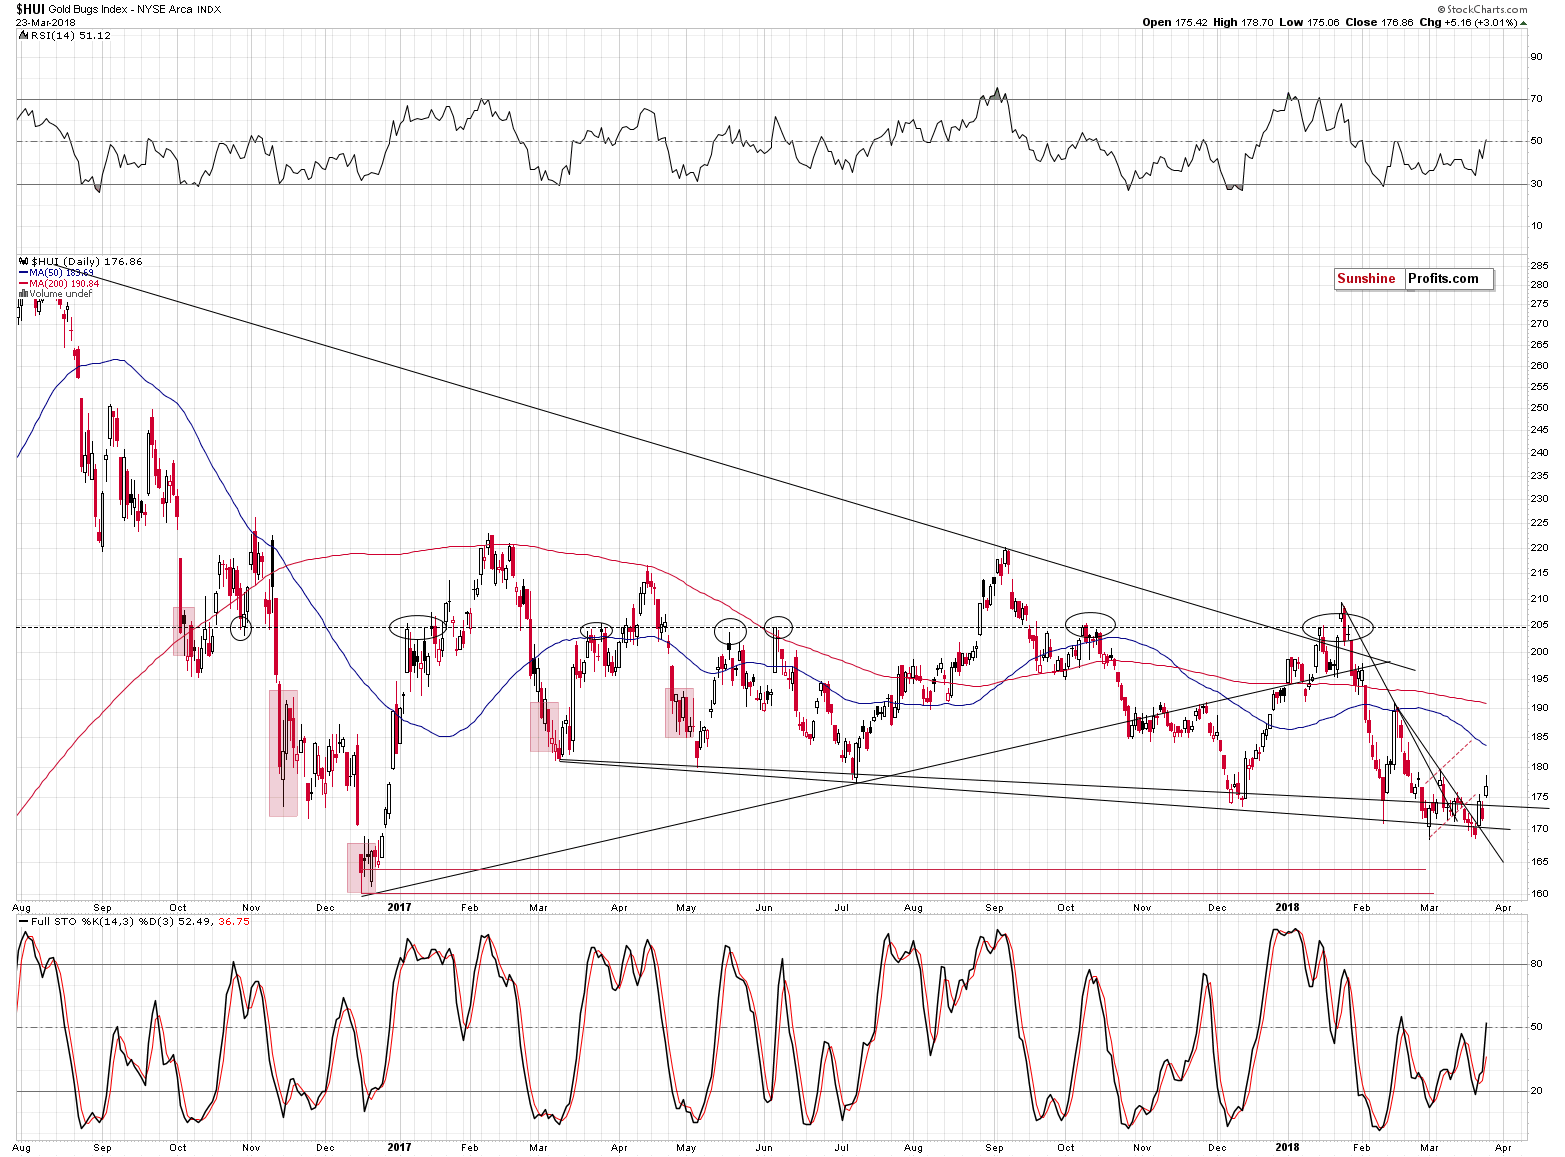This screenshot has height=1157, width=1565.
Task: Click the '90' label on the RSI axis
Action: pos(1536,57)
